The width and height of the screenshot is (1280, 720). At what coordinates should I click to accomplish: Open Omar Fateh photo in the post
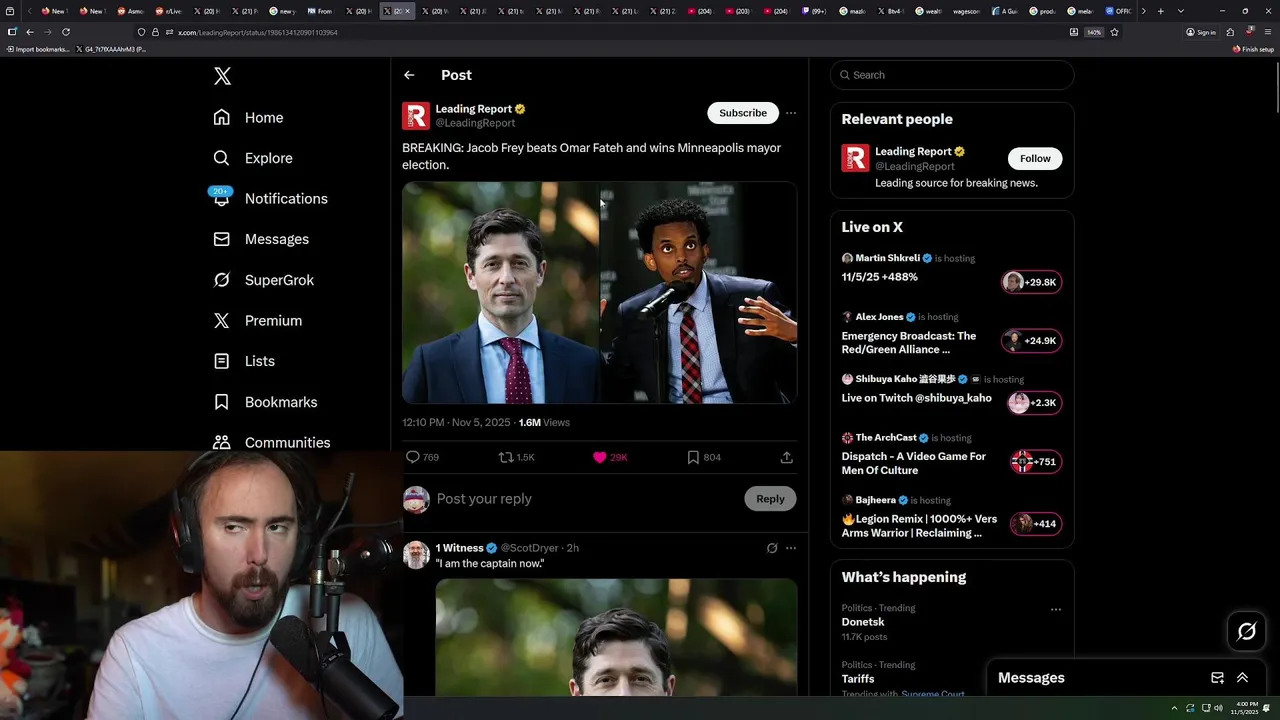[699, 293]
